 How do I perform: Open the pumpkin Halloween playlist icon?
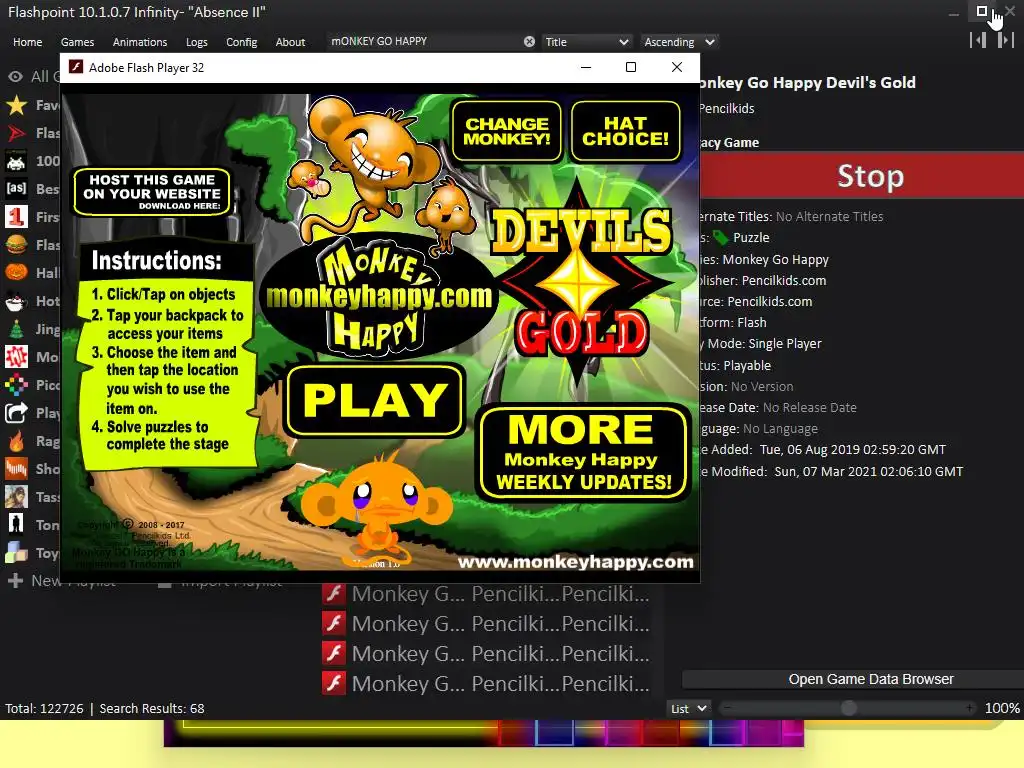click(16, 273)
